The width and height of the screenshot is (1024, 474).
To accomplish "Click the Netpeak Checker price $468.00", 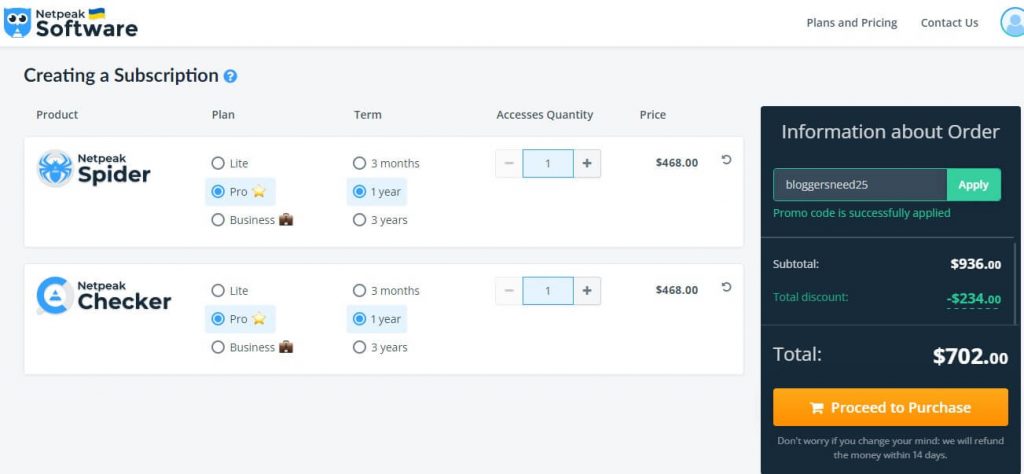I will point(677,290).
